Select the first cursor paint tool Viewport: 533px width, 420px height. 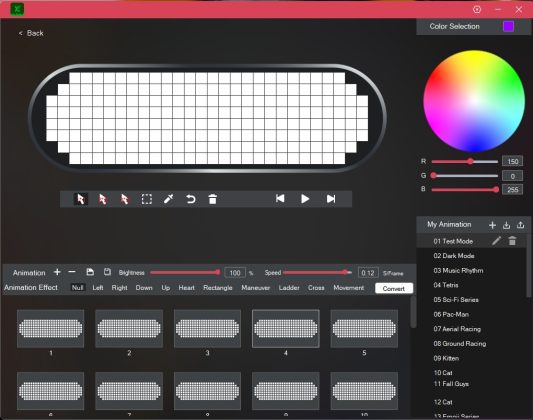coord(81,199)
